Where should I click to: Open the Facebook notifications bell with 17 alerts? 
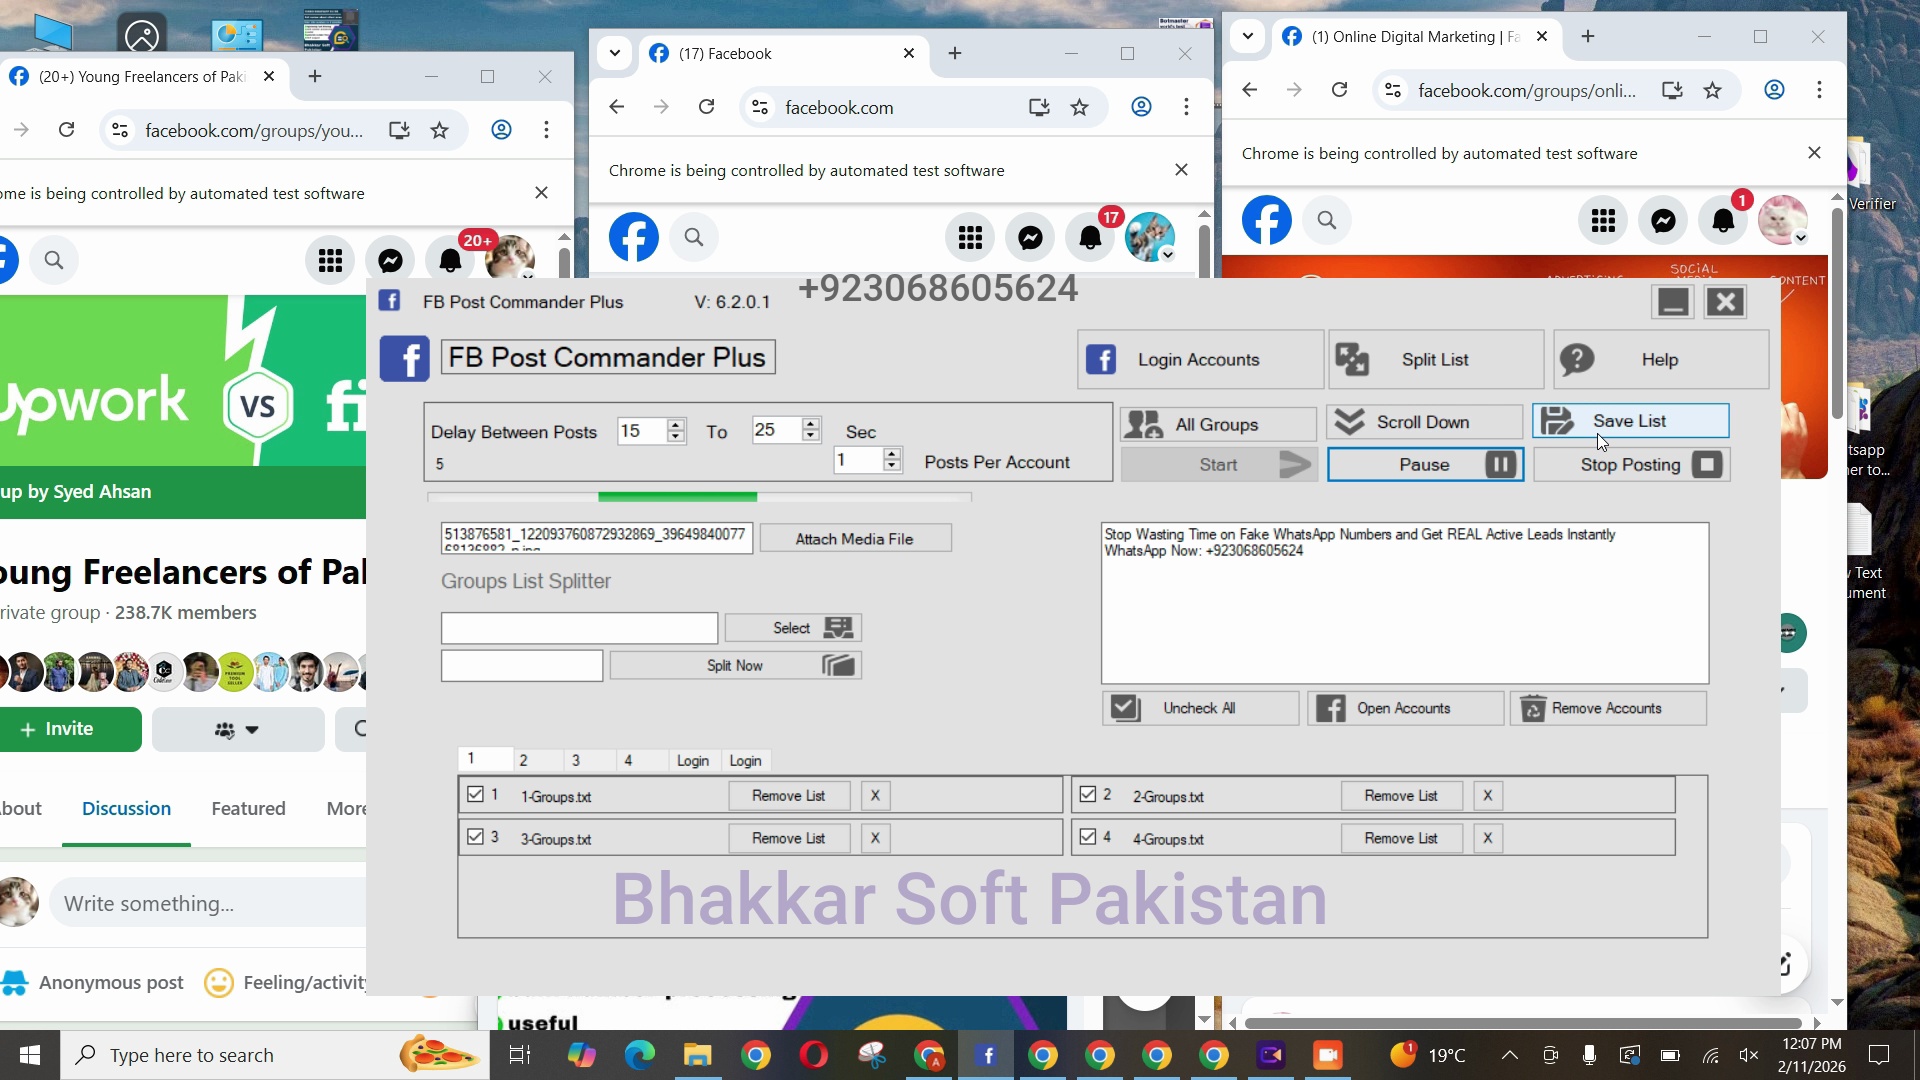point(1091,237)
